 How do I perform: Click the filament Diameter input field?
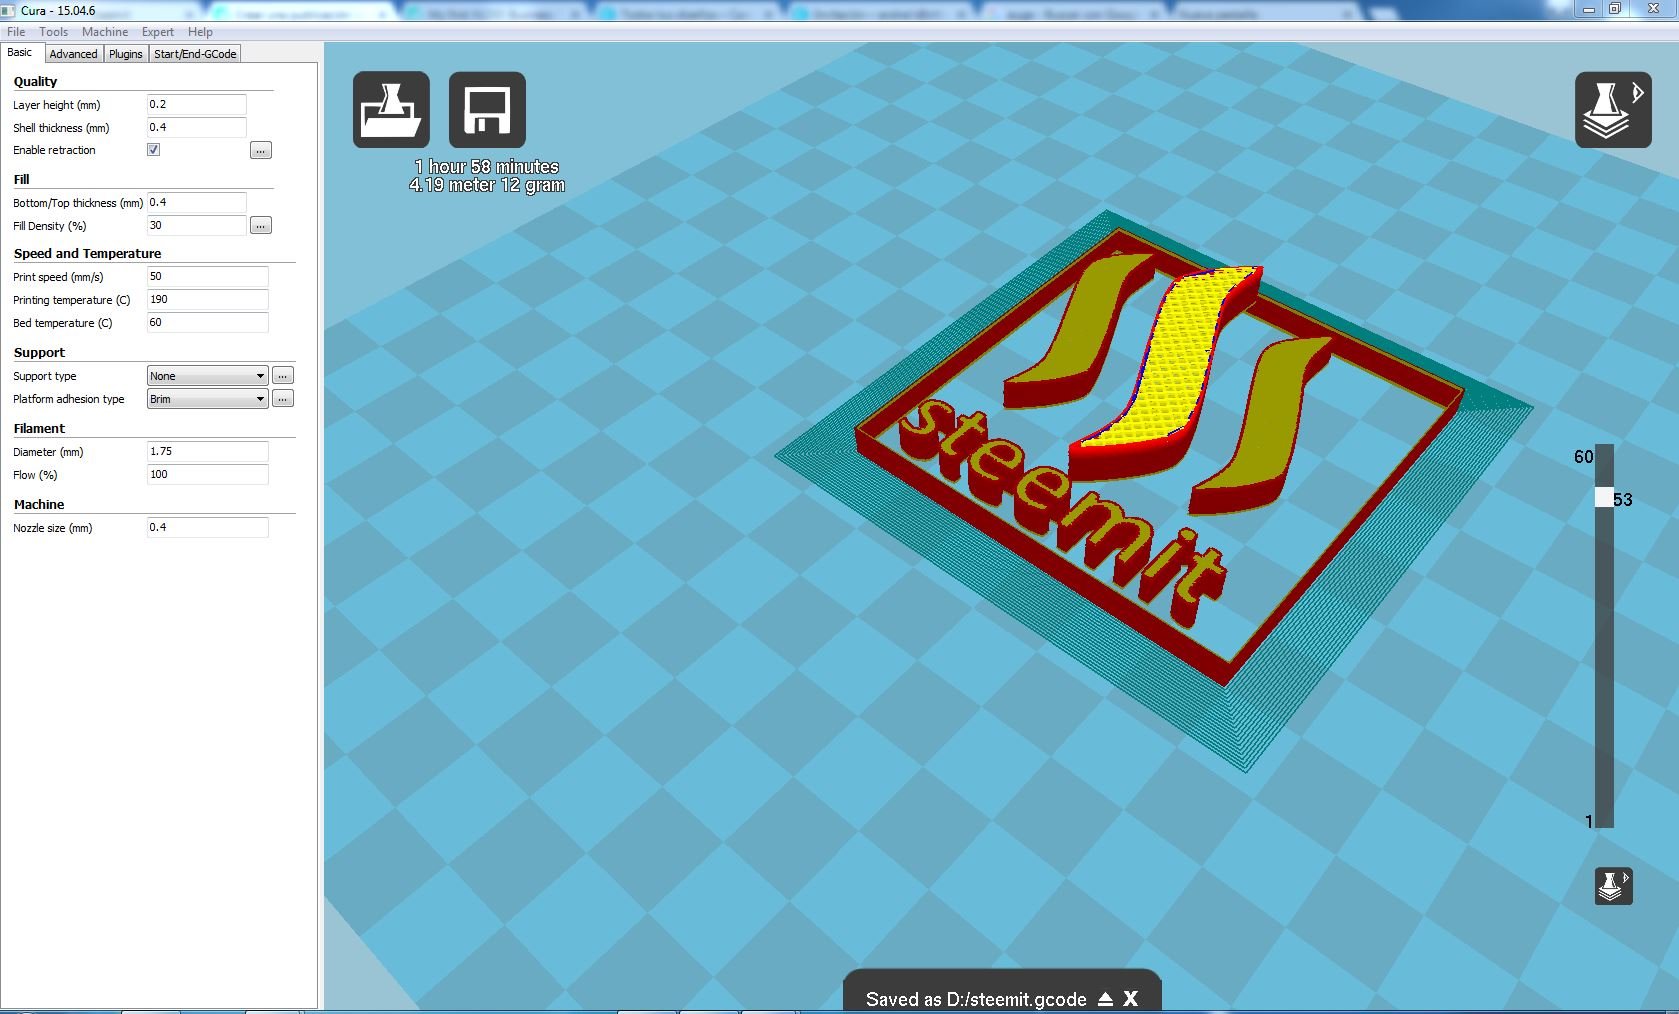[208, 452]
